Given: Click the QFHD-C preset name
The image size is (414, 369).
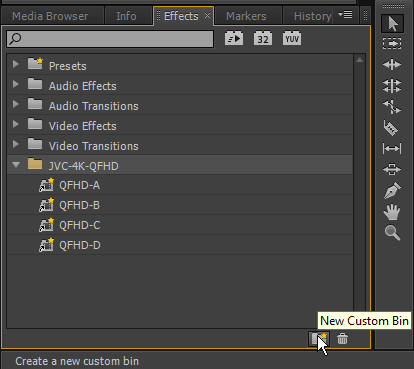Looking at the screenshot, I should [80, 225].
